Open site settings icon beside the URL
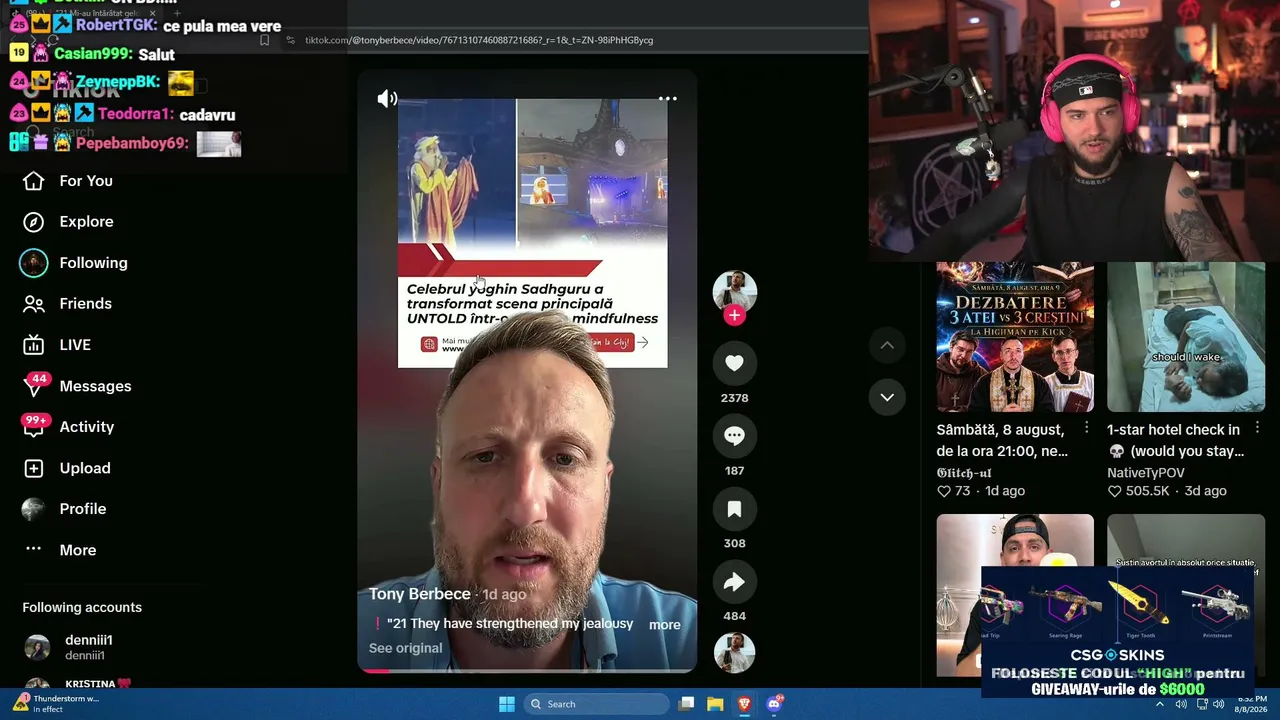This screenshot has height=720, width=1280. (290, 40)
